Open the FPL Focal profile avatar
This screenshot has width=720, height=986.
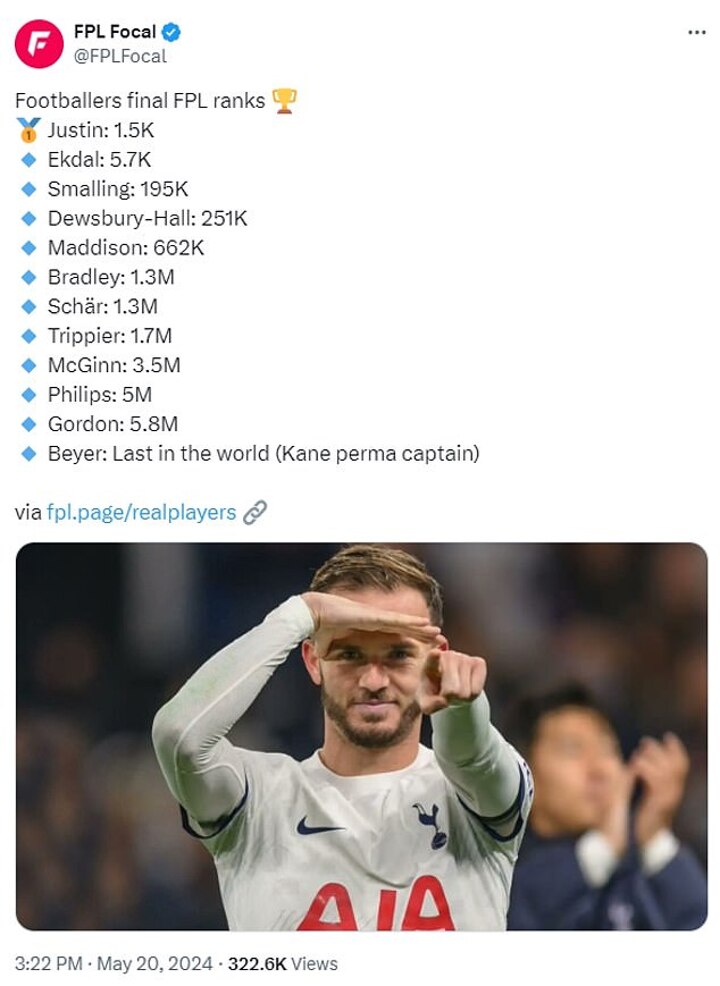(x=39, y=44)
